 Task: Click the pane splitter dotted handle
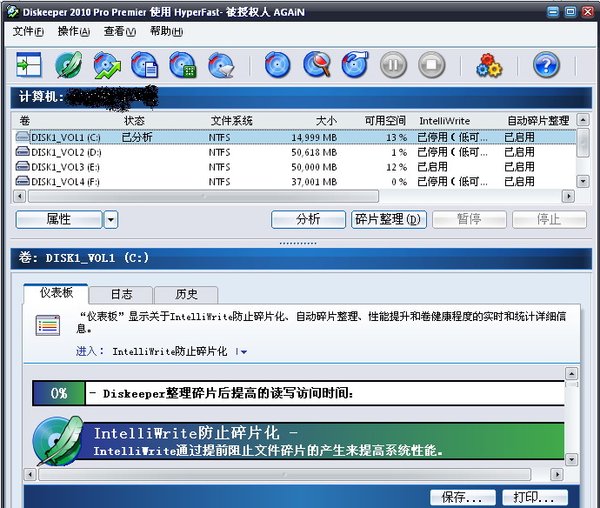click(x=298, y=243)
